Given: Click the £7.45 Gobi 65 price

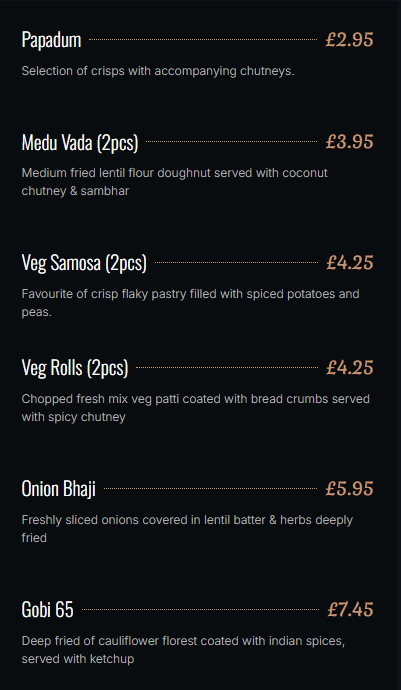Looking at the screenshot, I should pyautogui.click(x=350, y=609).
